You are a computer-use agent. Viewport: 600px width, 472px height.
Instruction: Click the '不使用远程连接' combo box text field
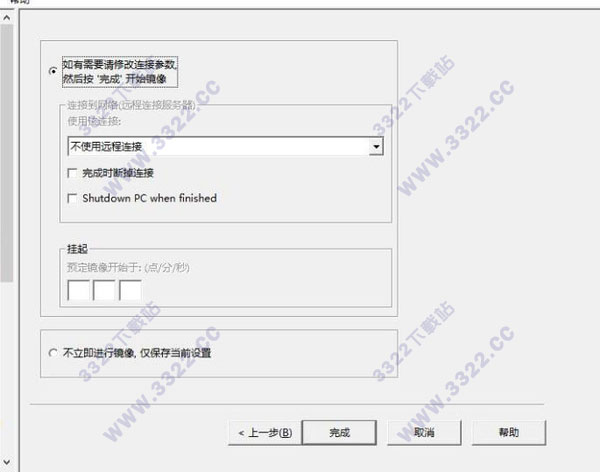pyautogui.click(x=218, y=147)
